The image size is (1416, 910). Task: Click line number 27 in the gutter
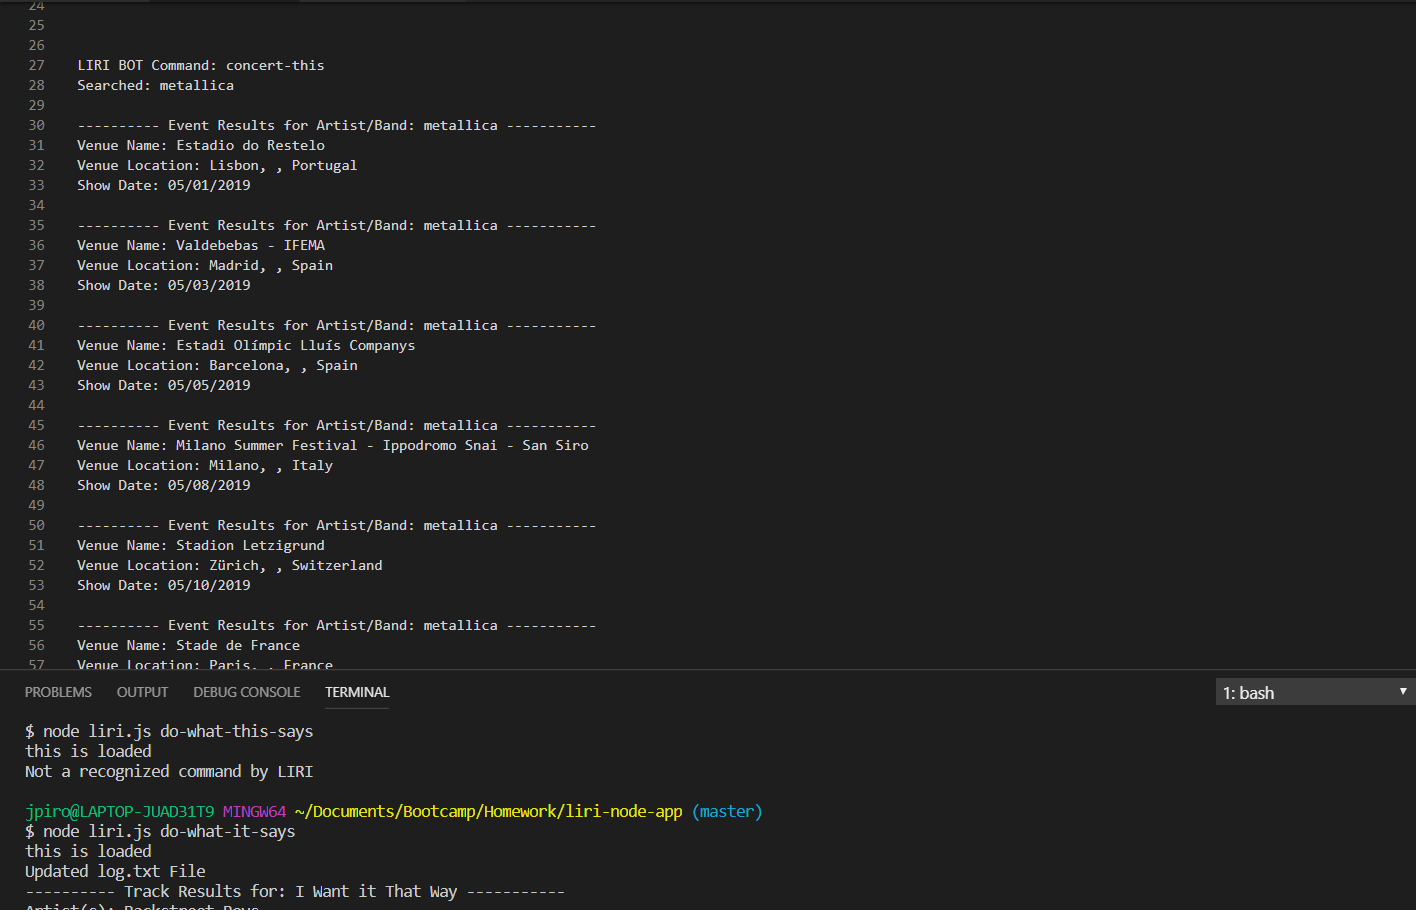[36, 65]
